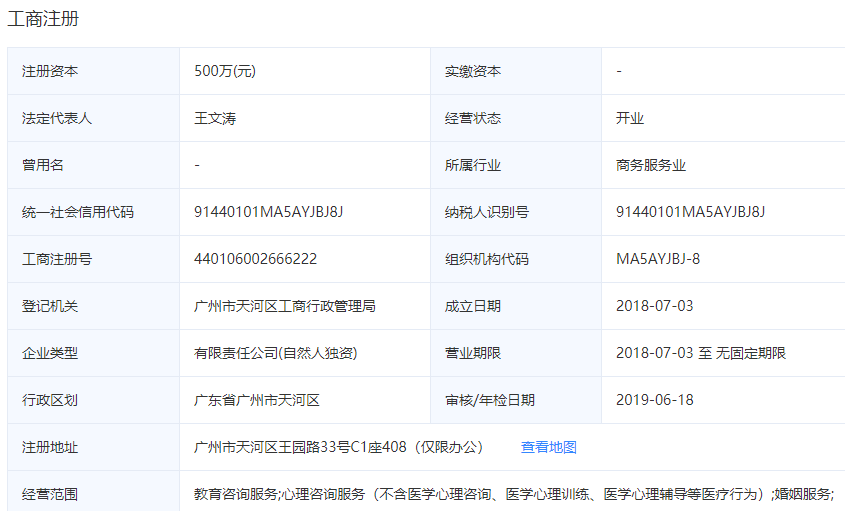Open the 查看地图 map link
The image size is (845, 511).
[x=549, y=447]
